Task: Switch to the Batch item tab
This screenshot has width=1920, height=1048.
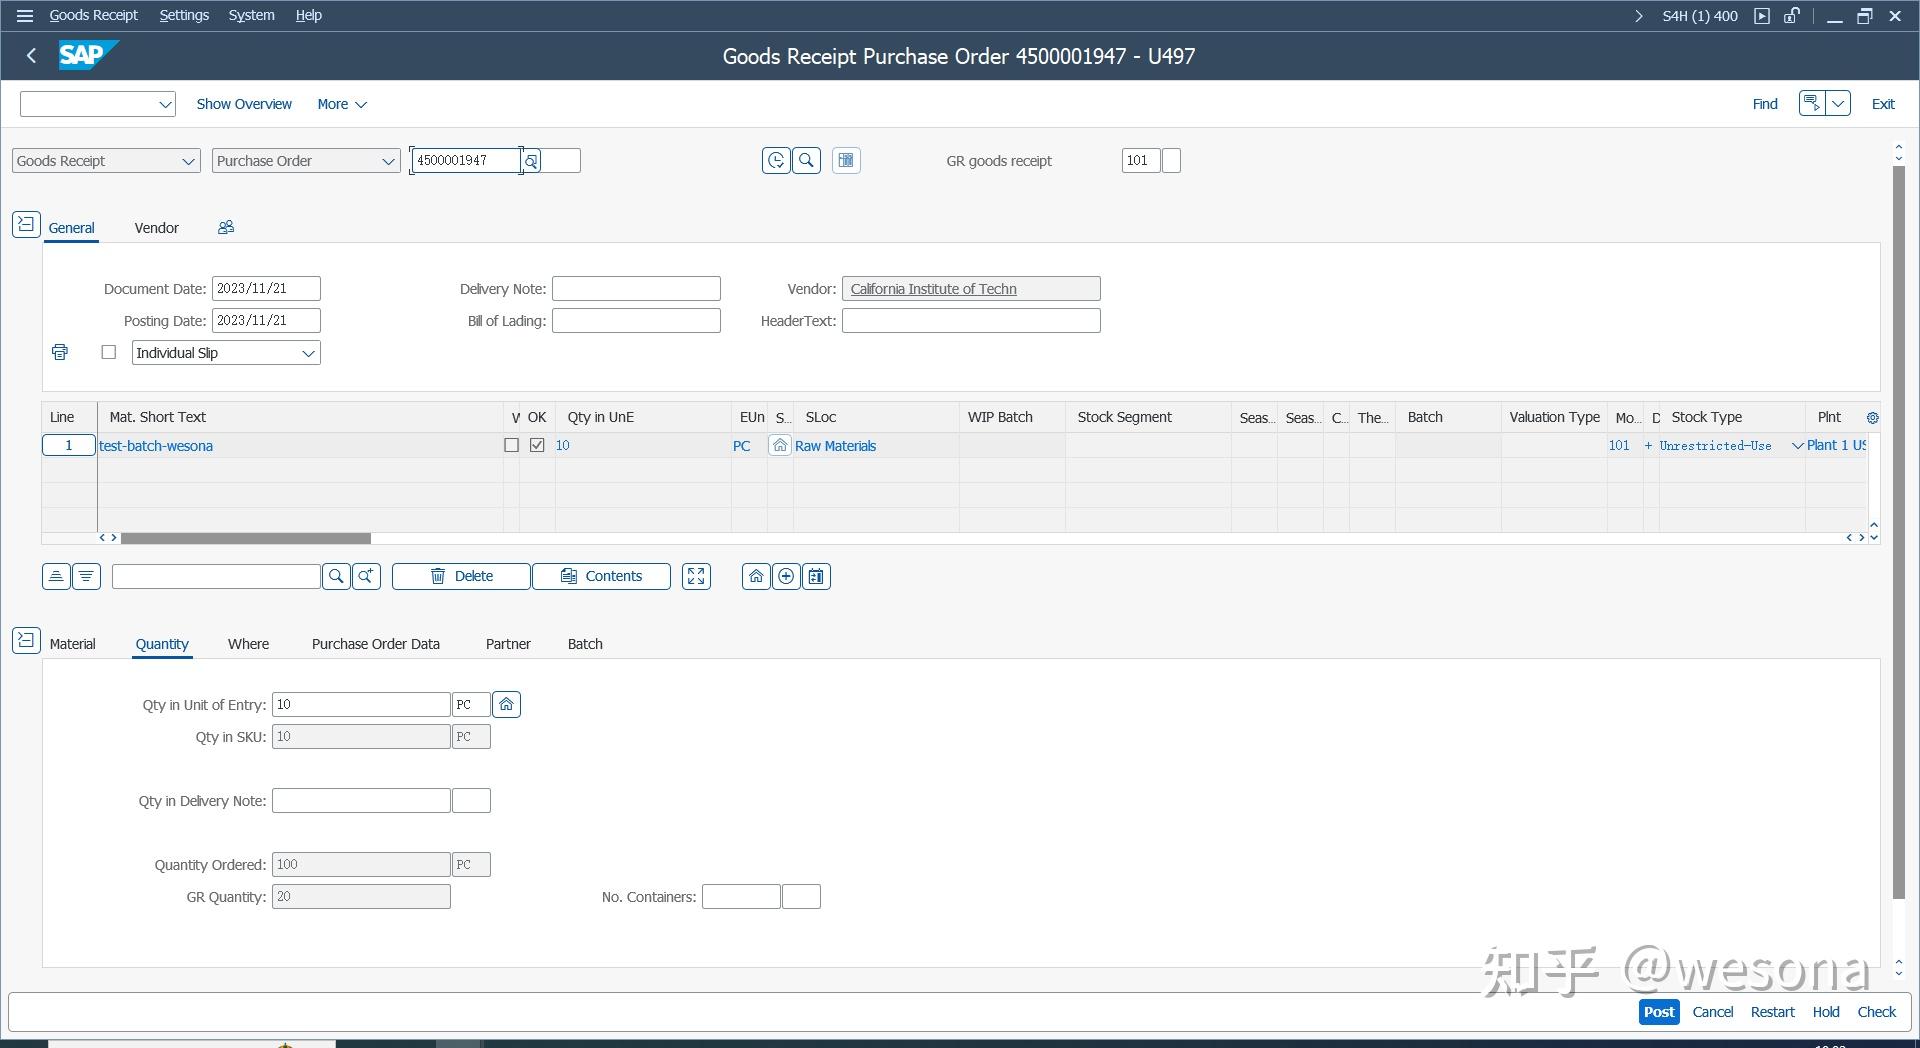Action: pyautogui.click(x=585, y=644)
